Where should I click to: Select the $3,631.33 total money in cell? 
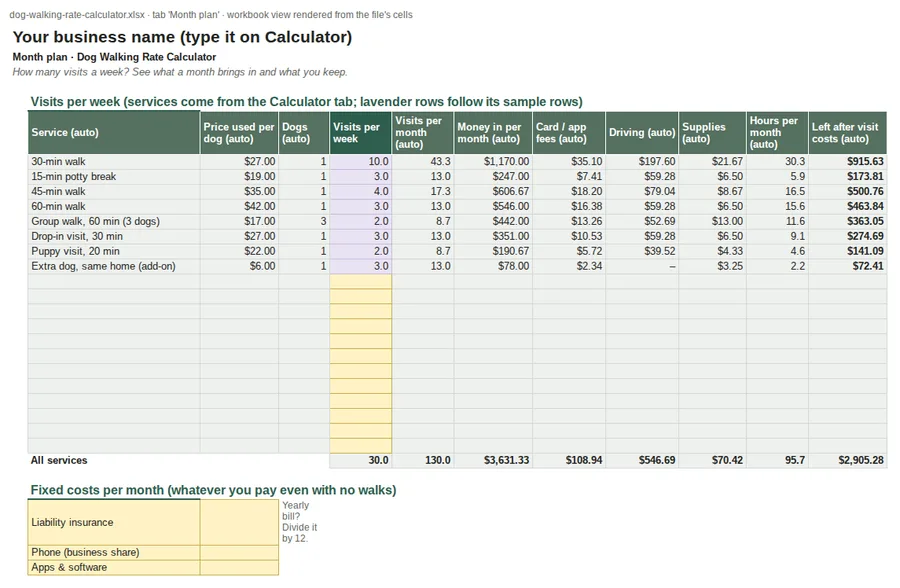pos(493,461)
